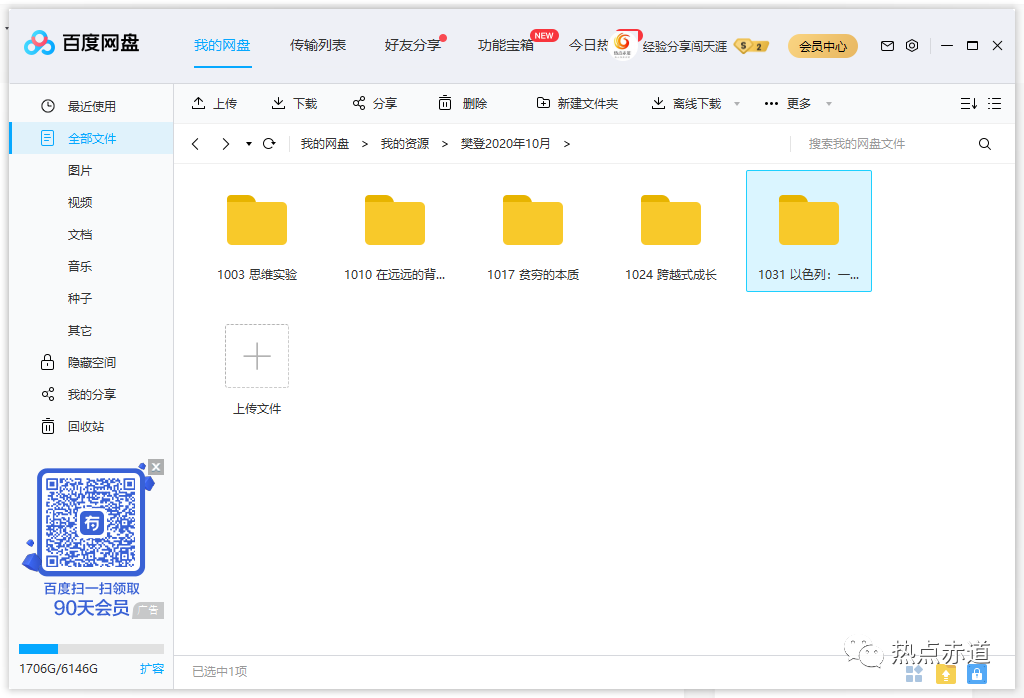Click the 1706G/6146G storage text
Screen dimensions: 1024x698
pos(58,668)
